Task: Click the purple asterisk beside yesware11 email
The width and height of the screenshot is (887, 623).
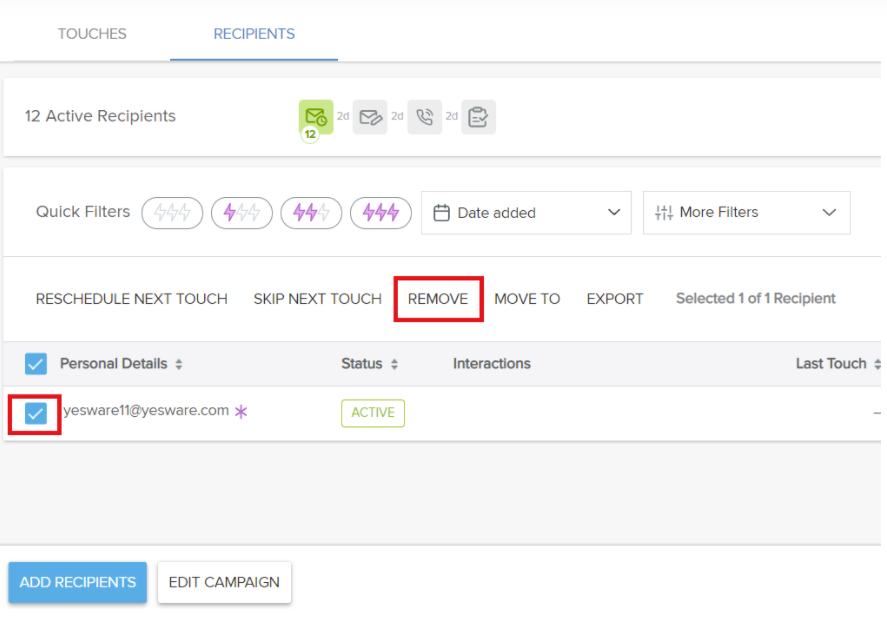Action: (x=241, y=412)
